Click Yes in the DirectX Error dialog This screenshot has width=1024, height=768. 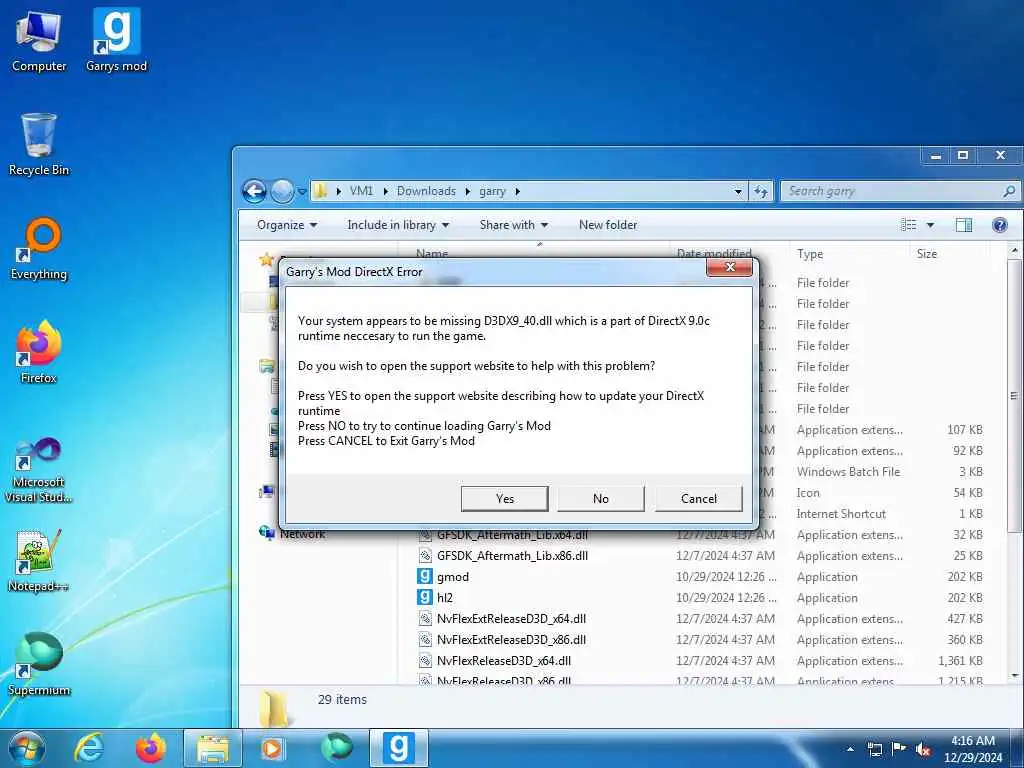(x=504, y=498)
